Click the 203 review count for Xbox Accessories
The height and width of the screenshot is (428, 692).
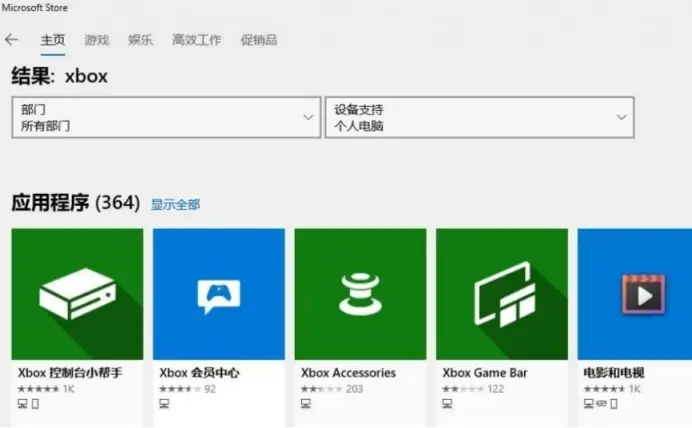pyautogui.click(x=354, y=389)
